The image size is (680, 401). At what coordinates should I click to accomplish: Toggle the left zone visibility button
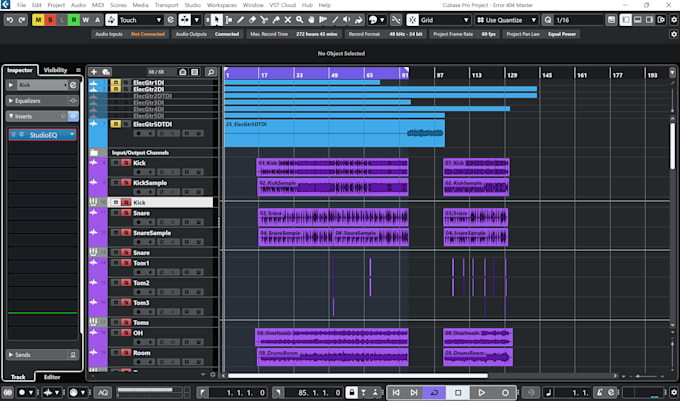click(625, 20)
